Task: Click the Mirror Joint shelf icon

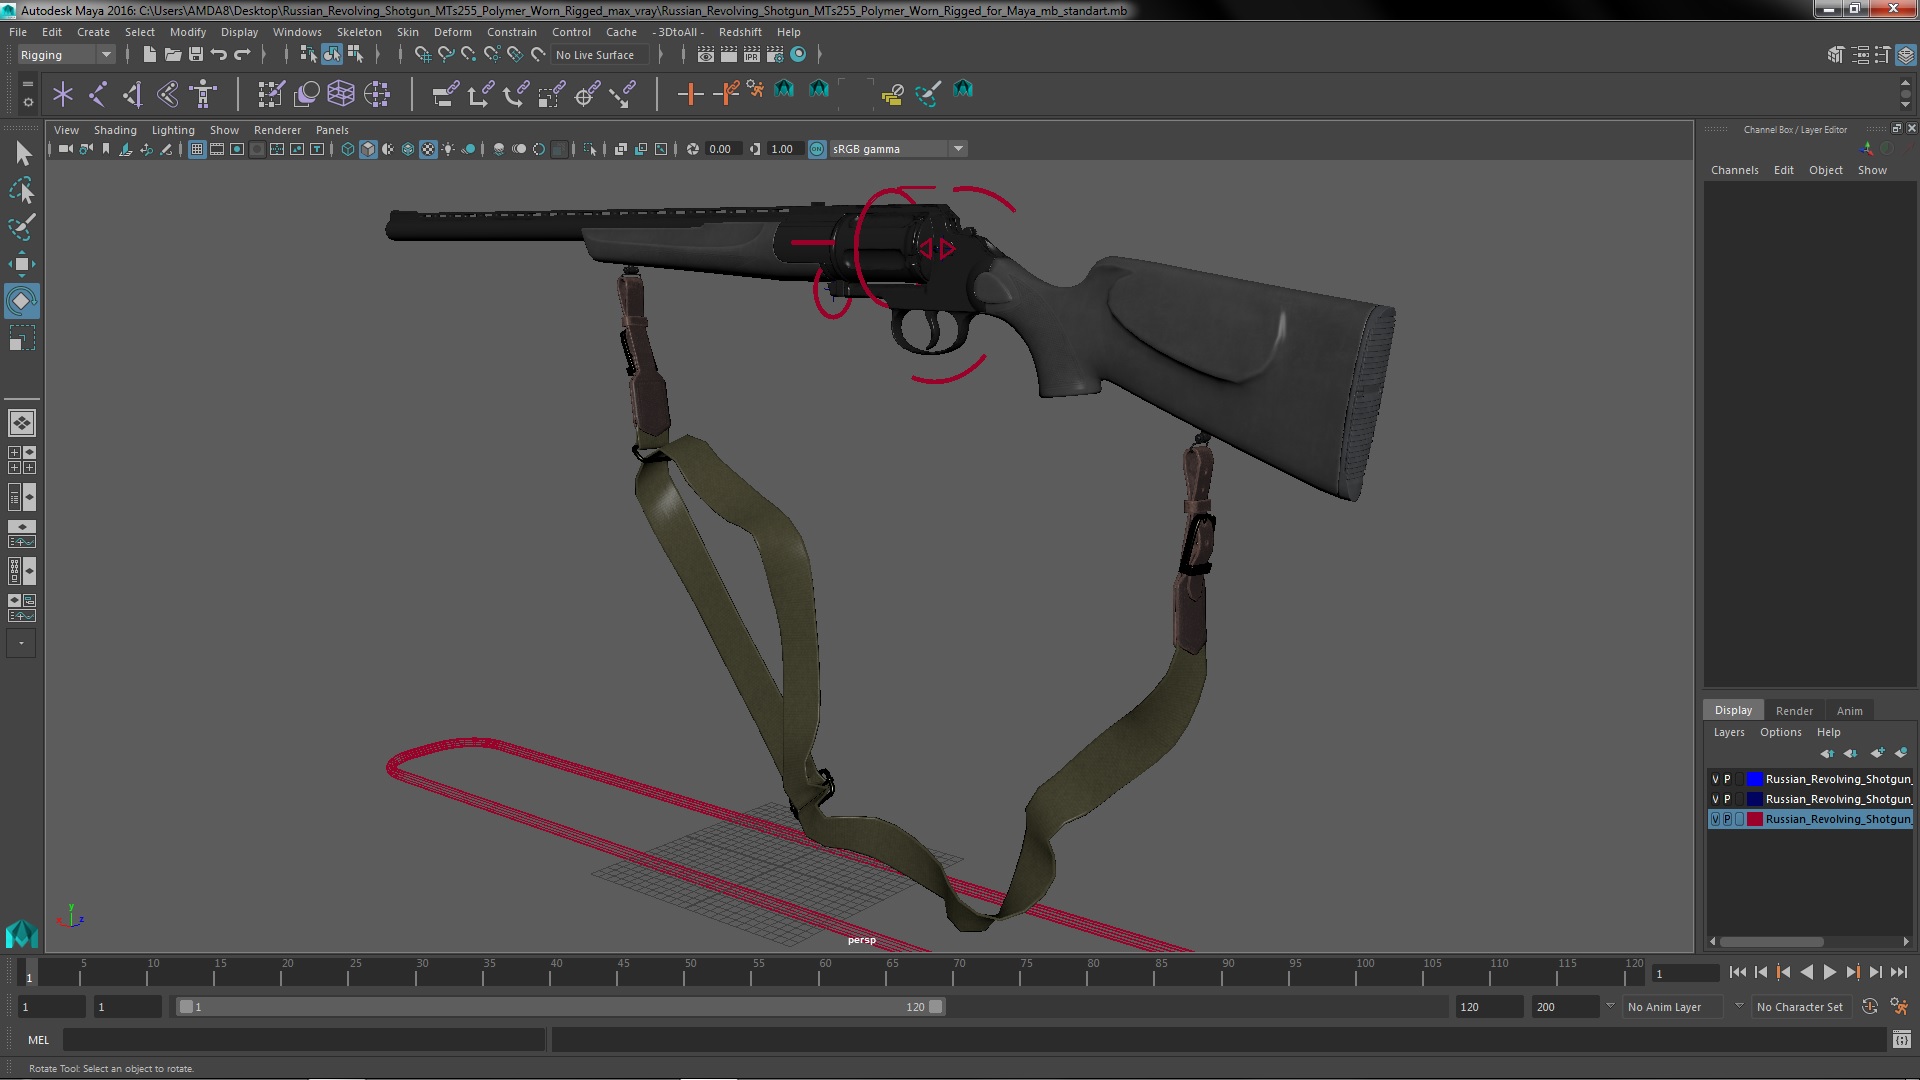Action: tap(133, 94)
